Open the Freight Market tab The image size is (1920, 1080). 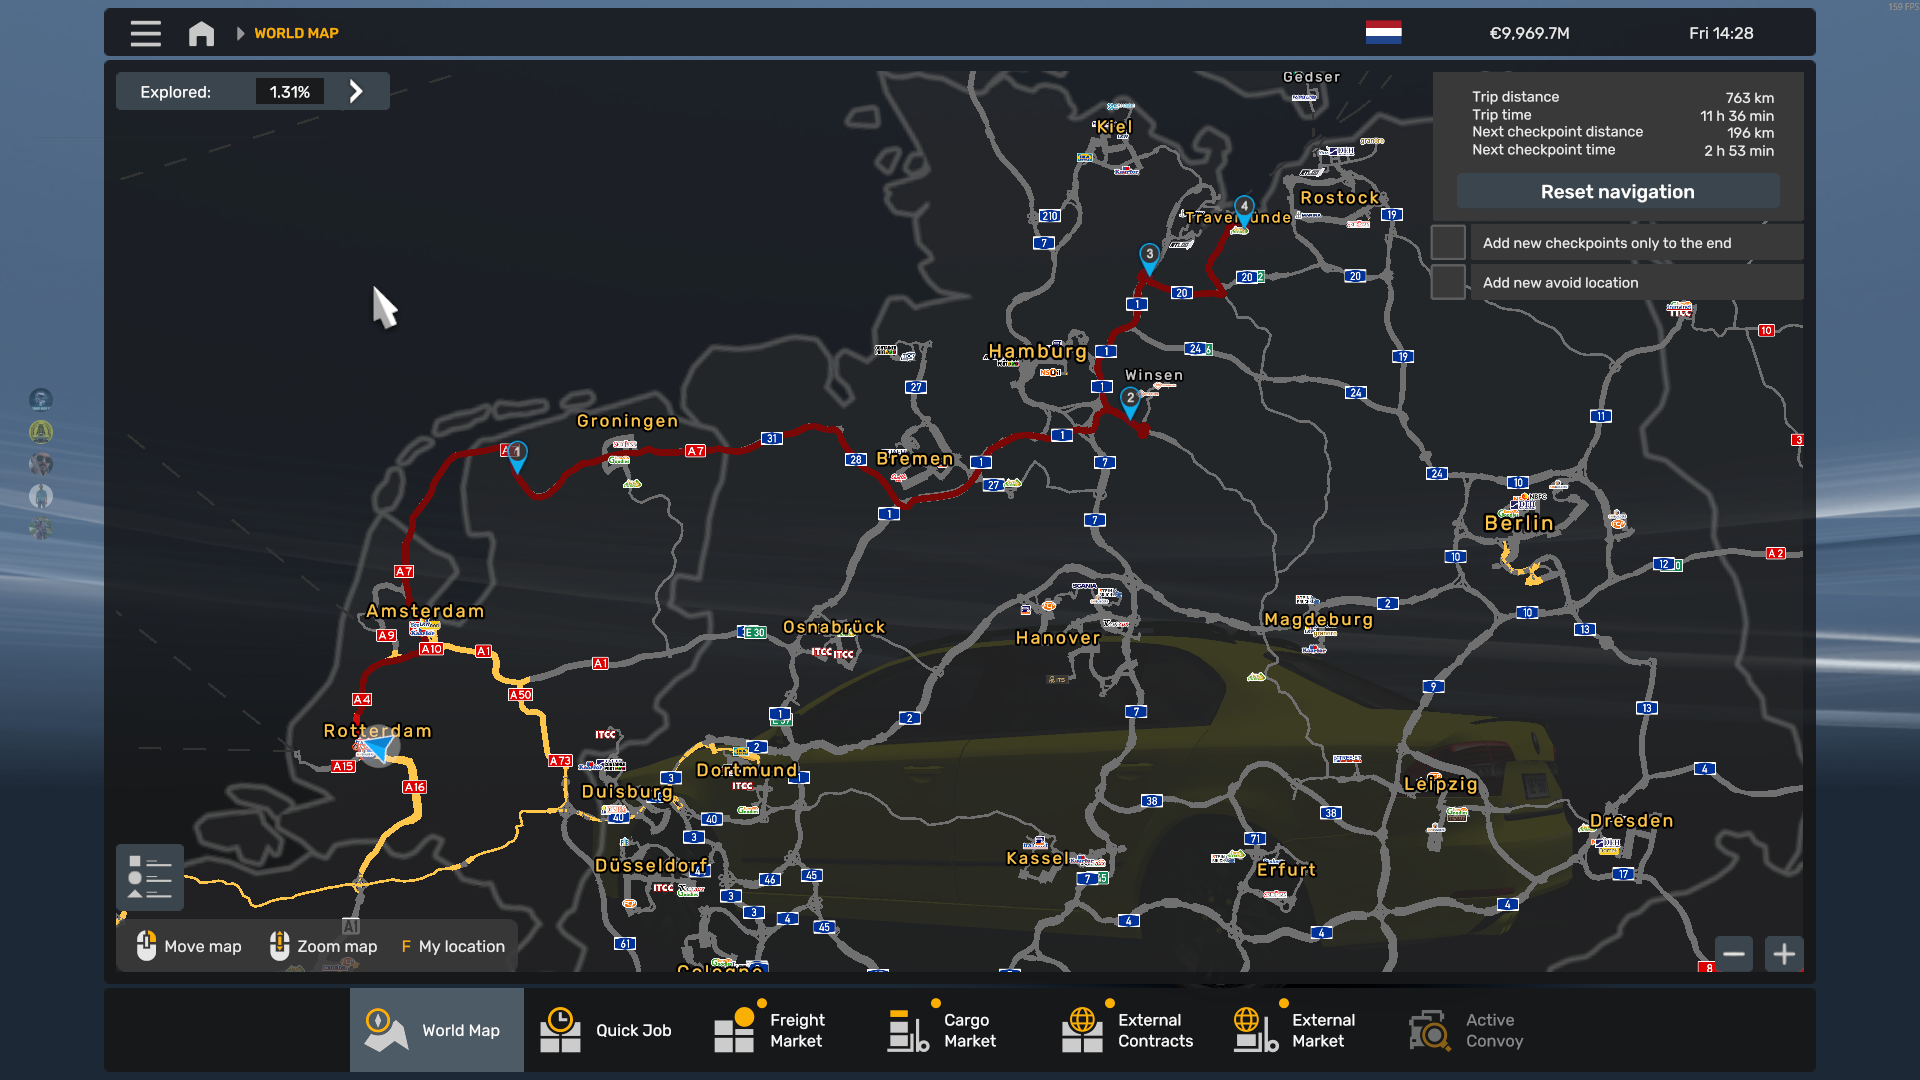(784, 1030)
